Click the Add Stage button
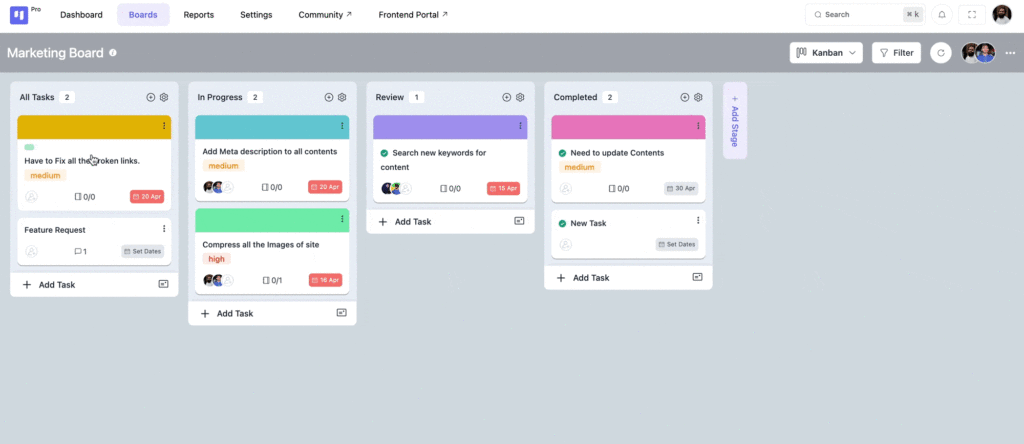Screen dimensions: 1024x444 (735, 120)
